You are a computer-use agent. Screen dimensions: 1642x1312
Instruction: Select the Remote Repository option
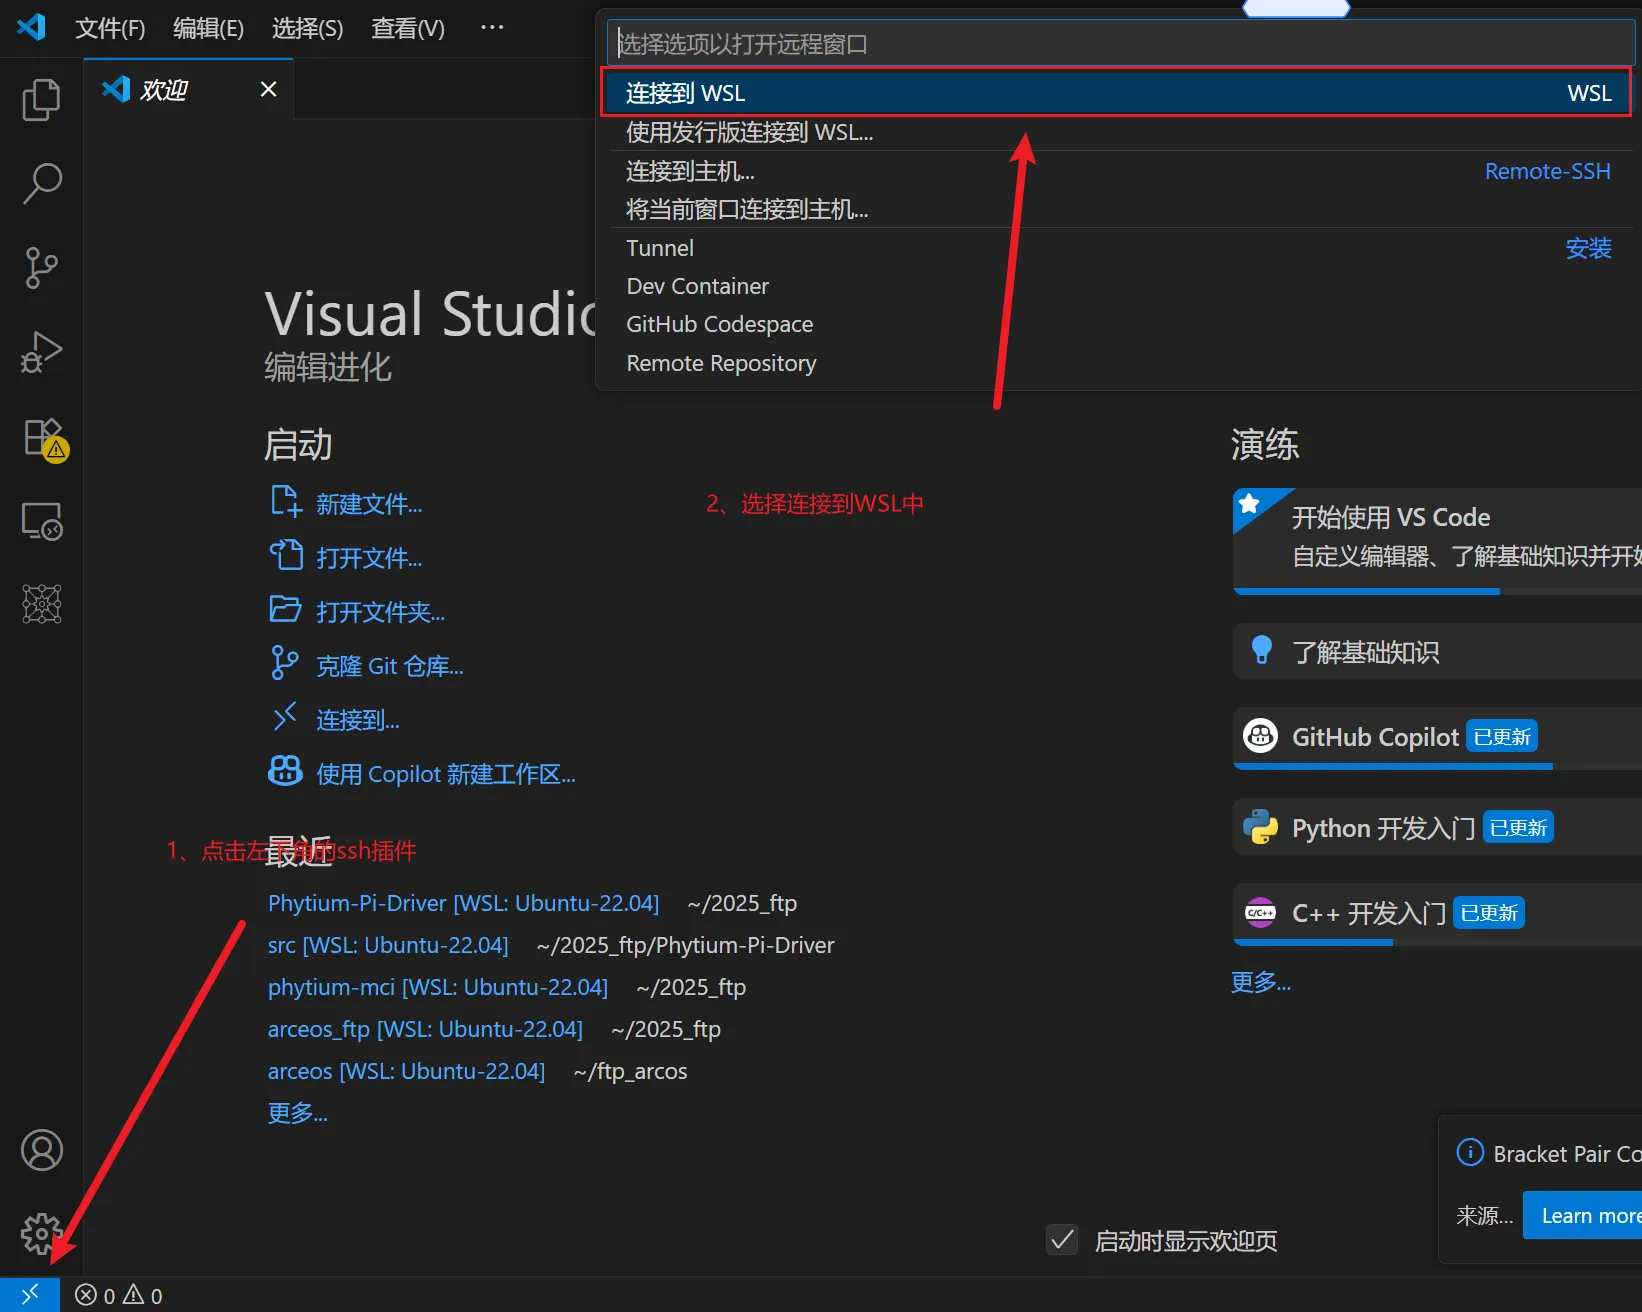click(1117, 363)
